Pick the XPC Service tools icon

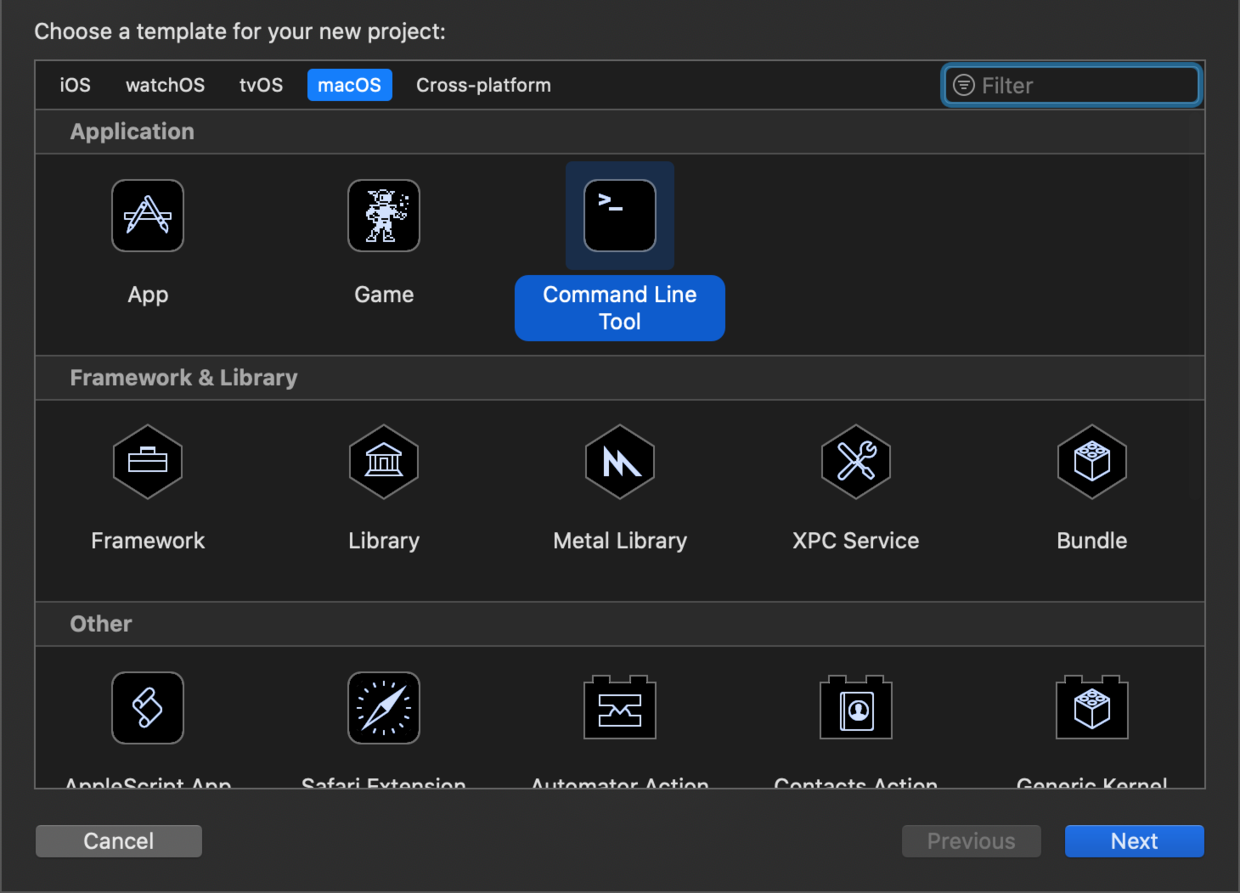[856, 461]
